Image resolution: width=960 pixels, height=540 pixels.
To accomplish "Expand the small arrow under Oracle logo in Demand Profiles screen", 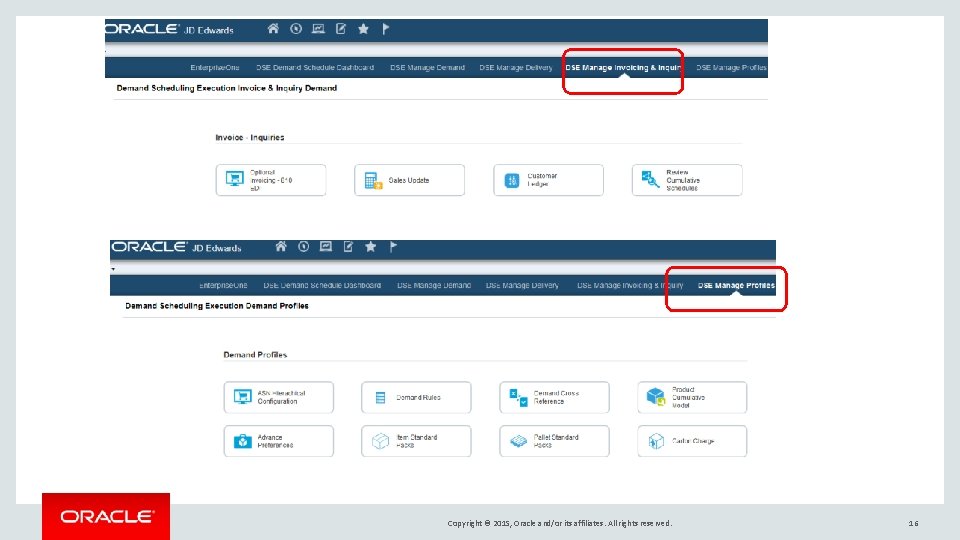I will coord(113,269).
